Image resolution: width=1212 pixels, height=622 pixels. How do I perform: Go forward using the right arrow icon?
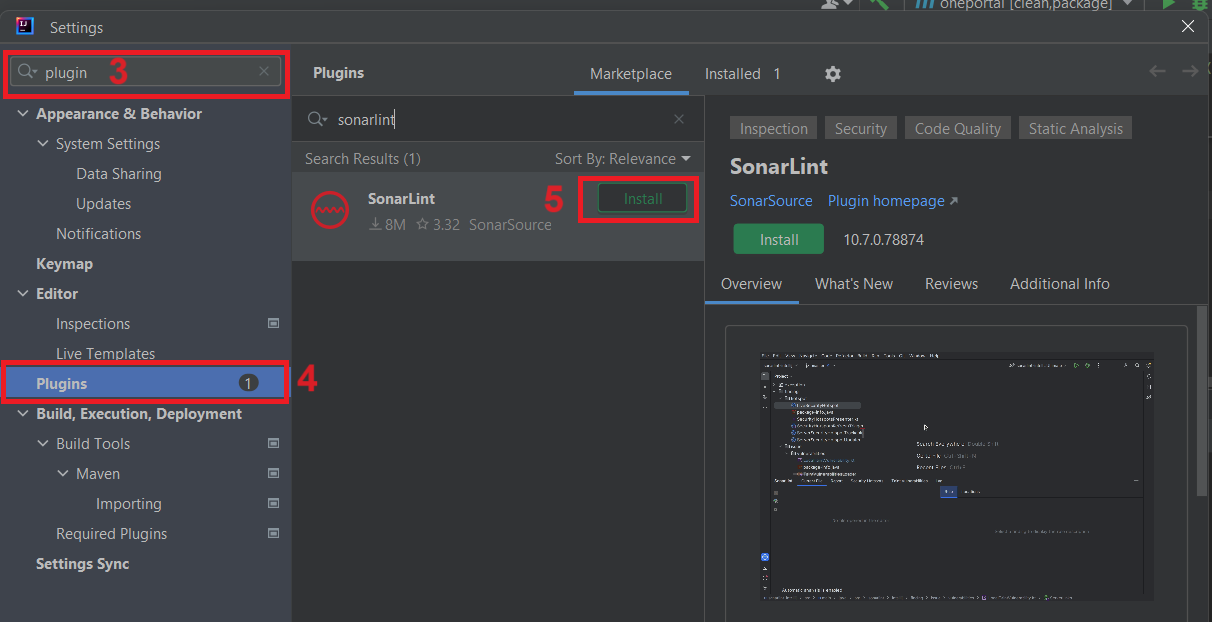[1190, 71]
